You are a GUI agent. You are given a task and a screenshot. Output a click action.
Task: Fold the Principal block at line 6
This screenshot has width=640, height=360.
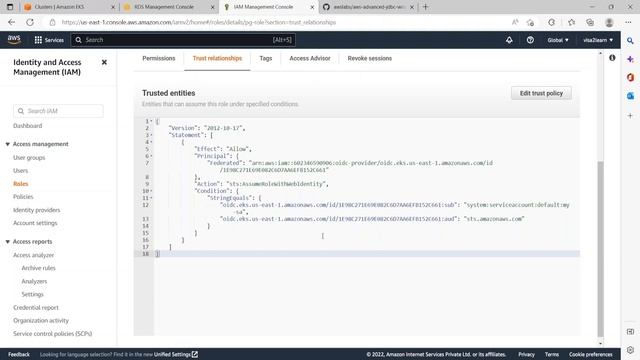point(151,156)
